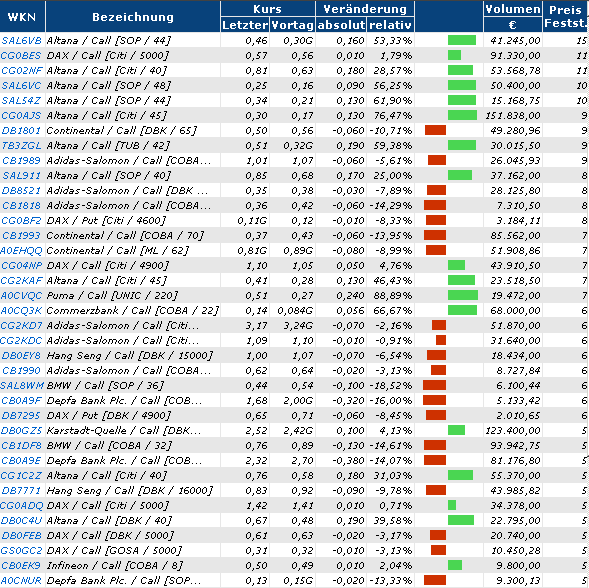The height and width of the screenshot is (588, 589).
Task: Open WKN link CG0BES
Action: click(x=21, y=55)
